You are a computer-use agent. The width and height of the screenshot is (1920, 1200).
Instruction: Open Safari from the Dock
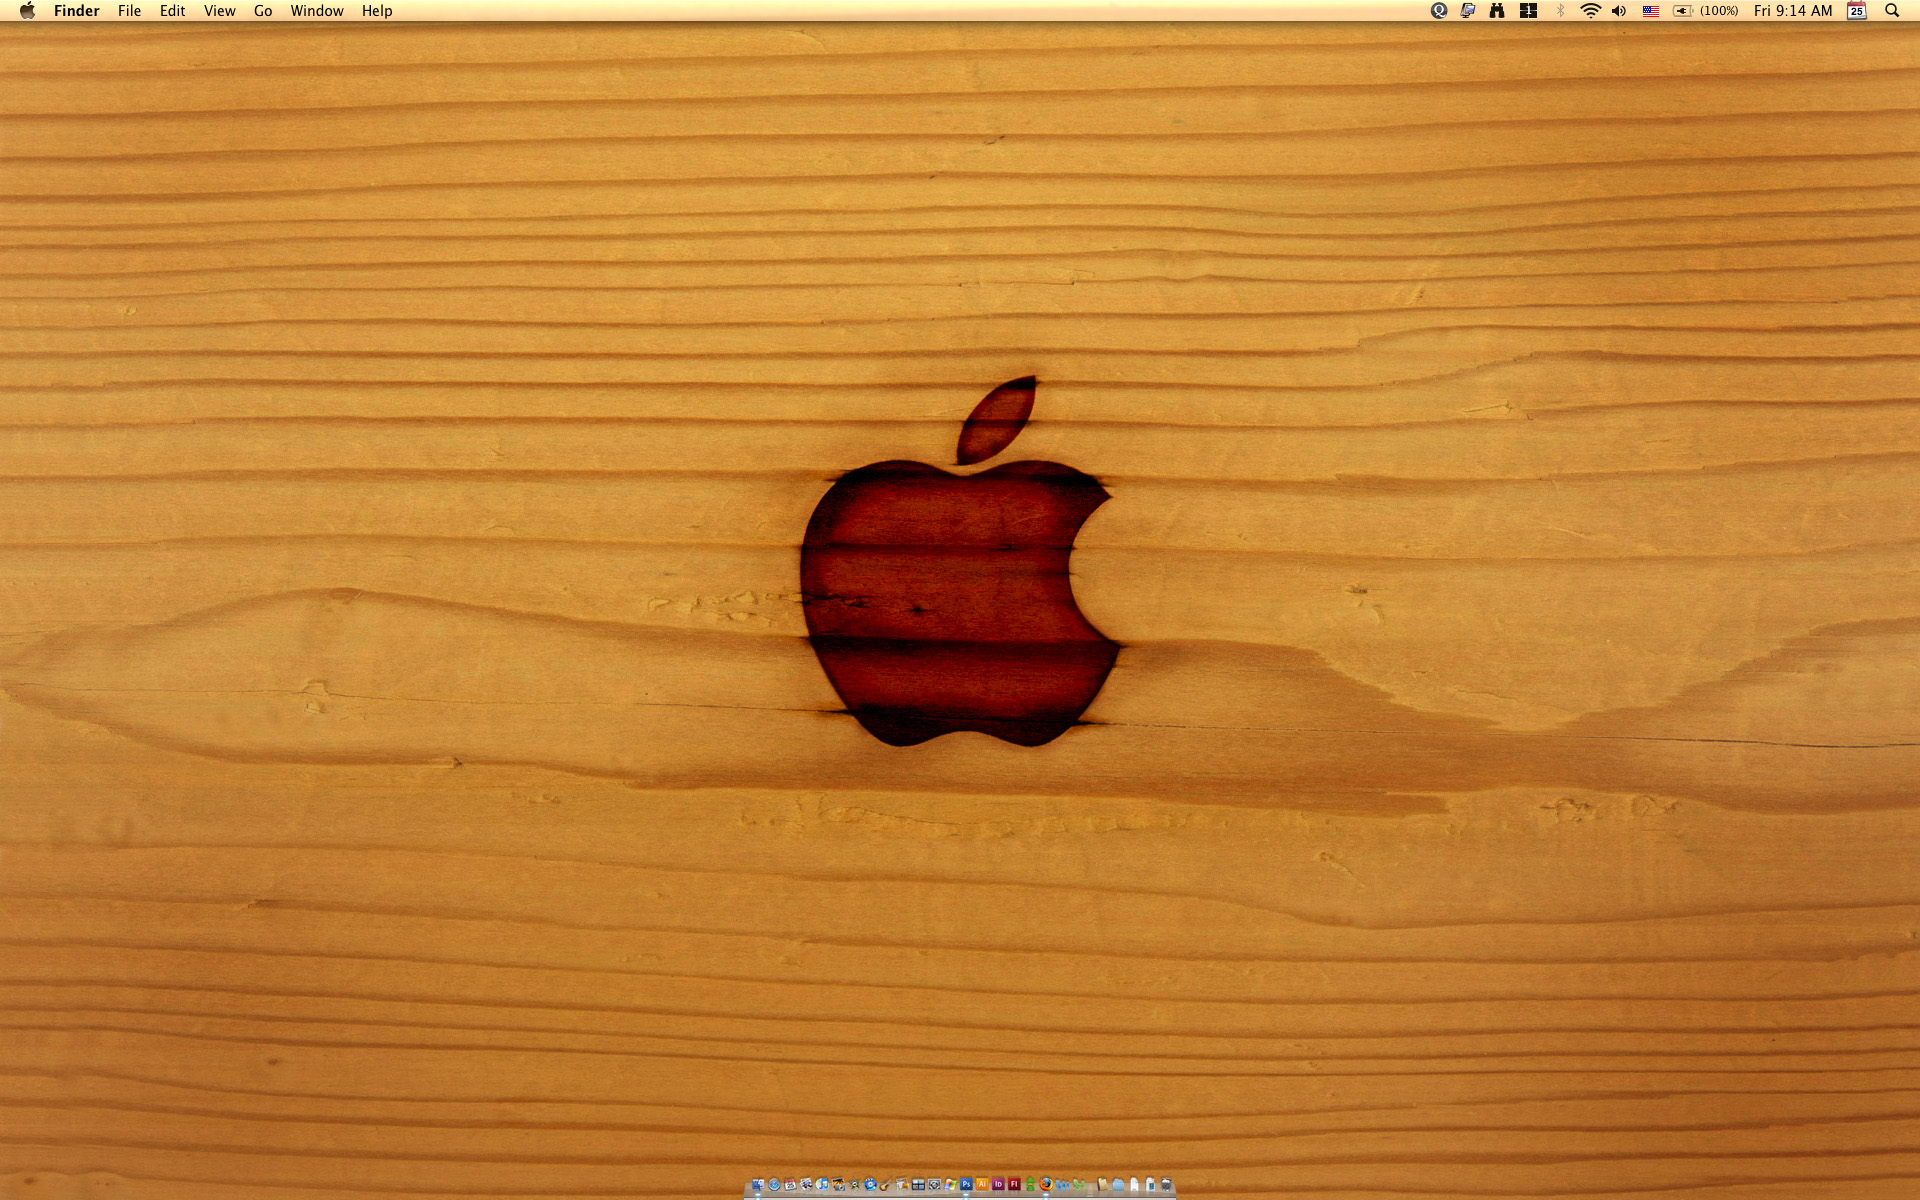(x=774, y=1184)
